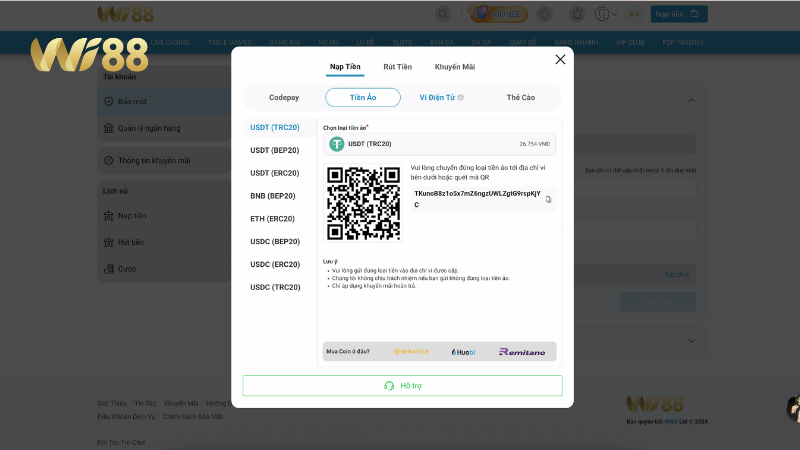This screenshot has height=450, width=800.
Task: Switch to the Rút Tiền tab
Action: [397, 67]
